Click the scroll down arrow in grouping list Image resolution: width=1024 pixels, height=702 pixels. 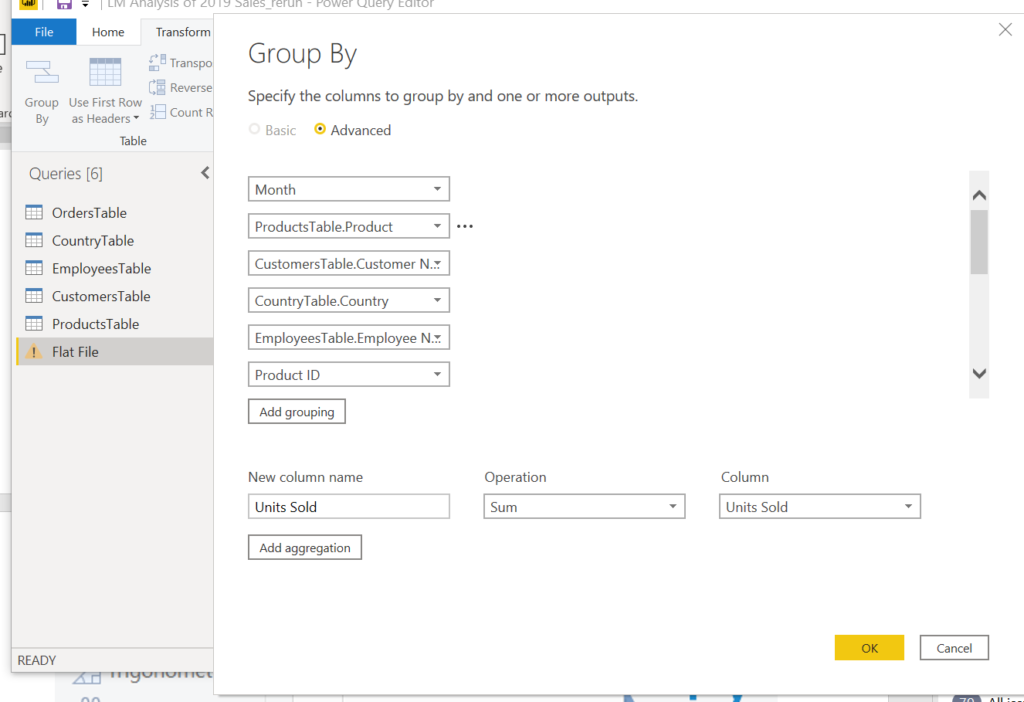[x=979, y=374]
